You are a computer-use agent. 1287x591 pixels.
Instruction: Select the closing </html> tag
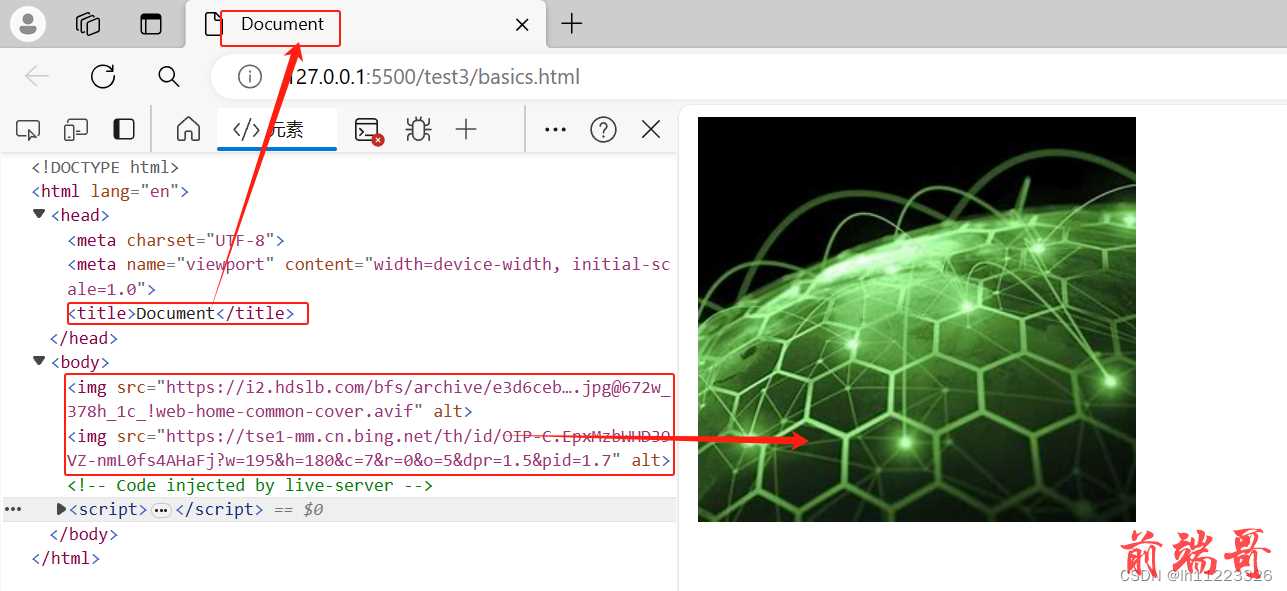tap(66, 558)
